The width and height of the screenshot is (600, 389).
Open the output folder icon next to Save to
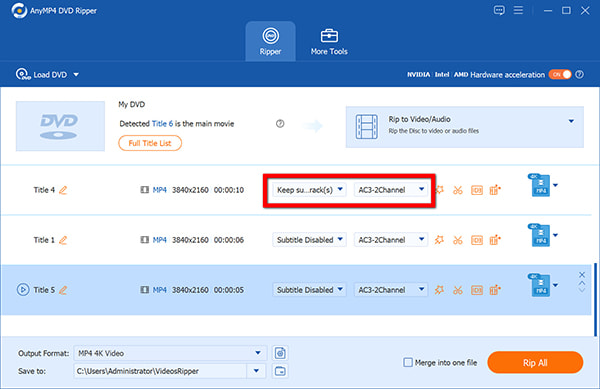coord(280,371)
